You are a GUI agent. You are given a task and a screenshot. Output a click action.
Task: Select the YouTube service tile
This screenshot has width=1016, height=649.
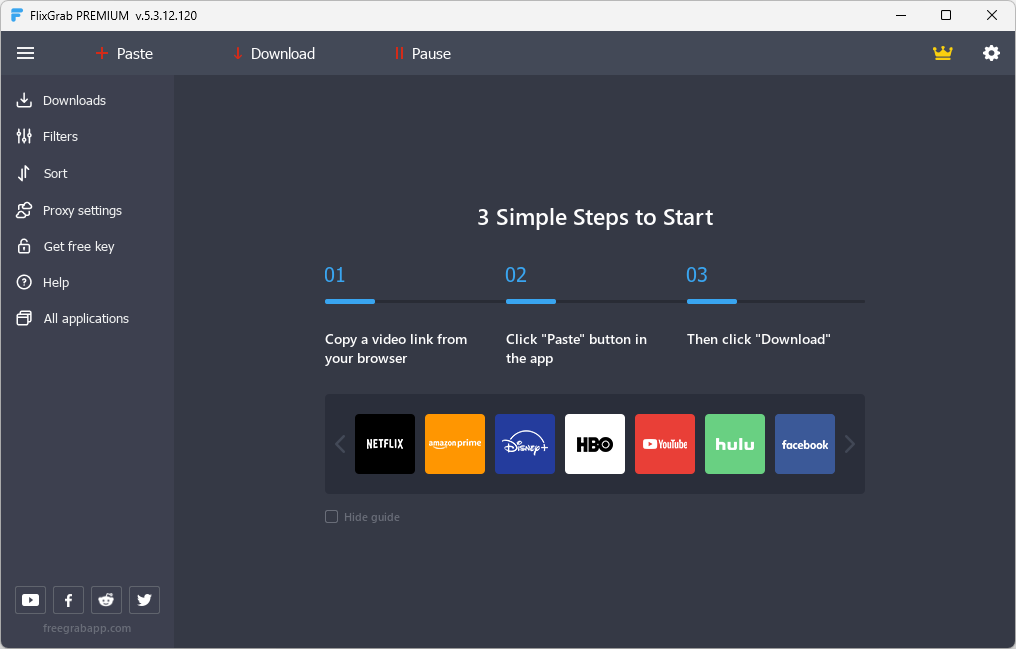click(665, 444)
